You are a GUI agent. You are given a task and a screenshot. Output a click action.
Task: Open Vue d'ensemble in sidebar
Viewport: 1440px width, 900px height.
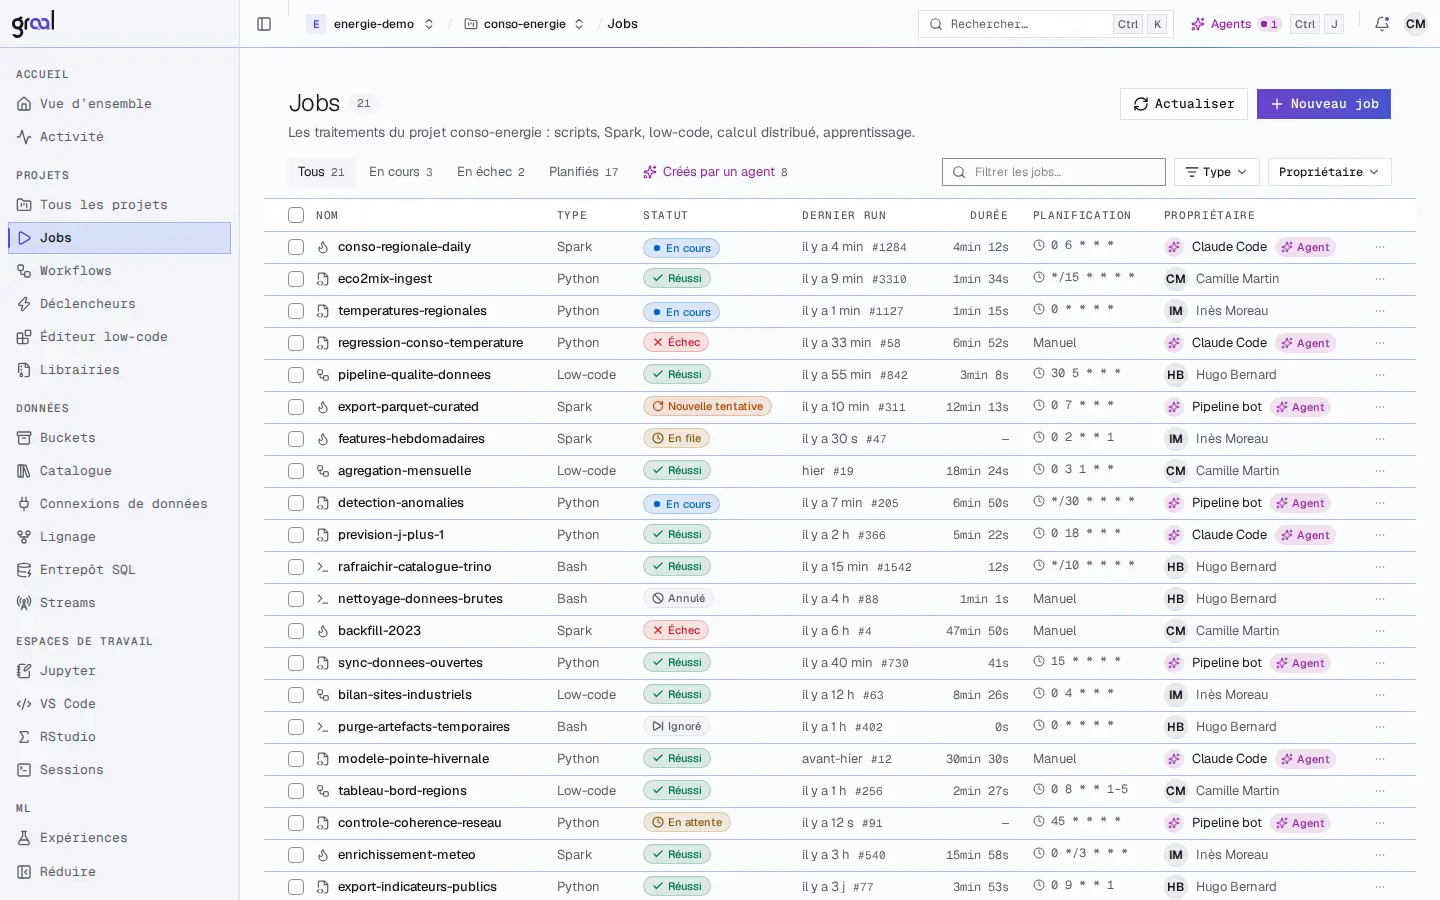120,104
